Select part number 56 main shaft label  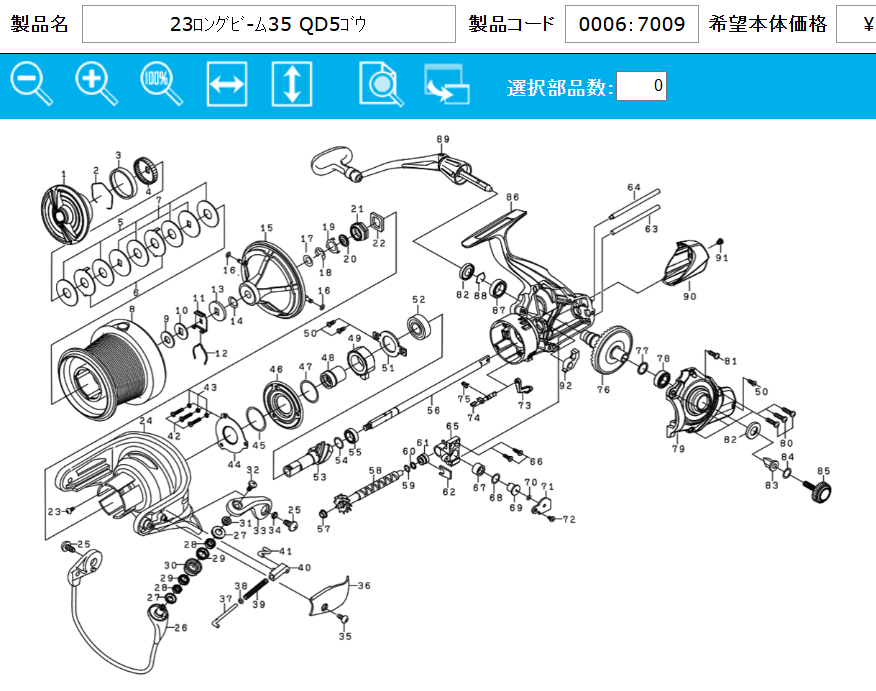[x=434, y=411]
